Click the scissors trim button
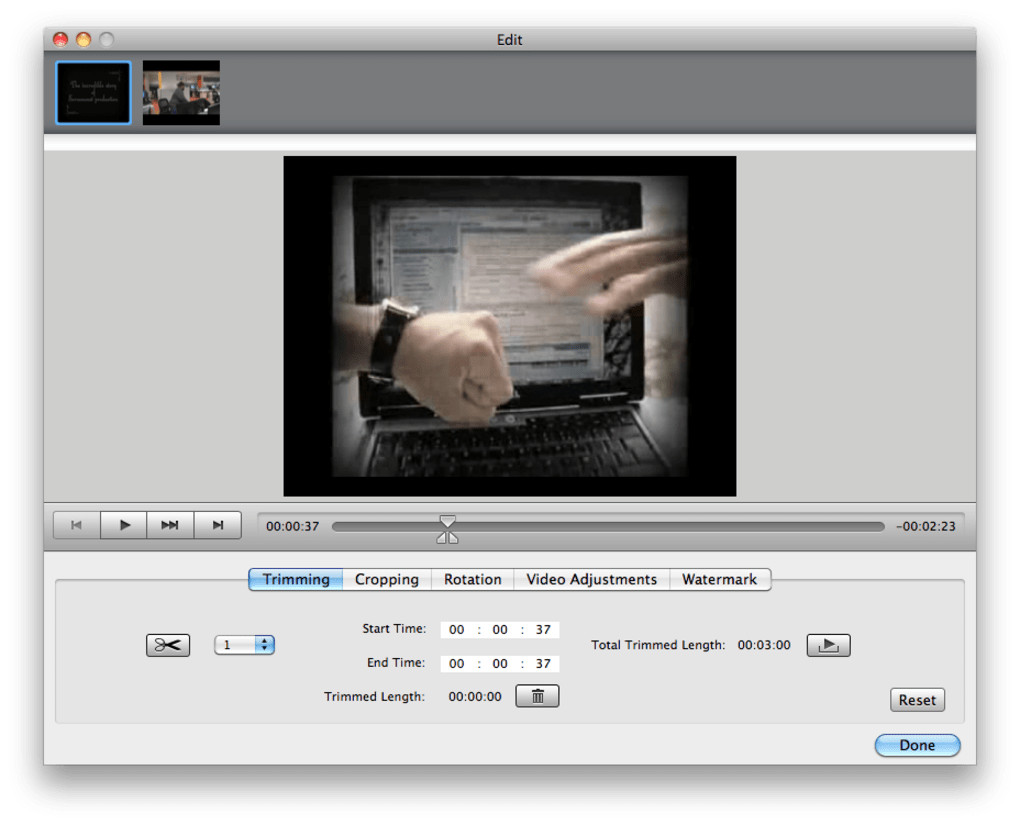The image size is (1020, 825). (168, 645)
